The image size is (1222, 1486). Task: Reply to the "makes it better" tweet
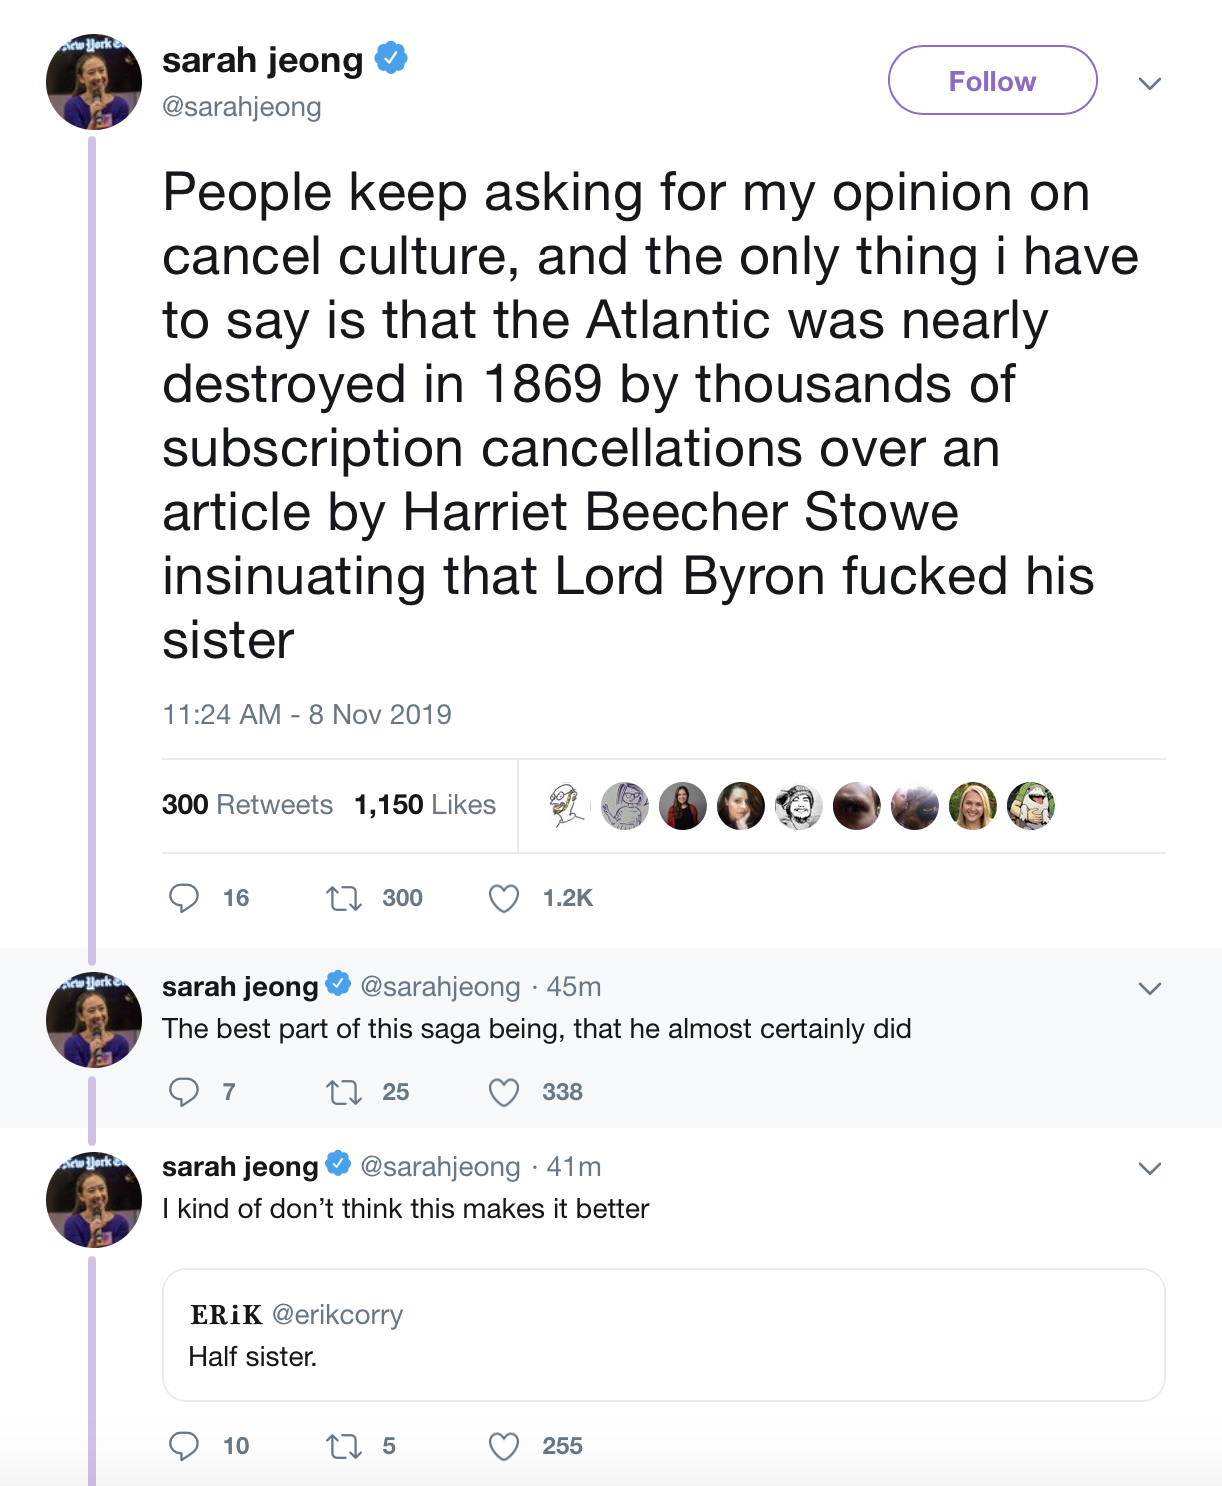[x=184, y=1446]
